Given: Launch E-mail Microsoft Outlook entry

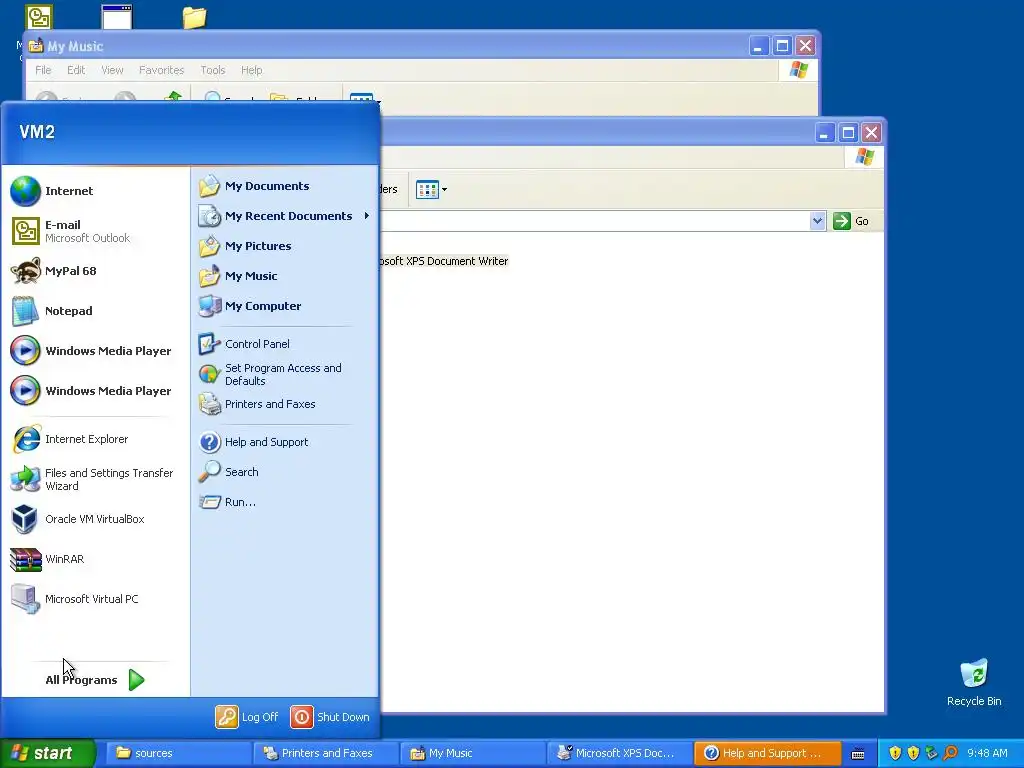Looking at the screenshot, I should coord(95,231).
